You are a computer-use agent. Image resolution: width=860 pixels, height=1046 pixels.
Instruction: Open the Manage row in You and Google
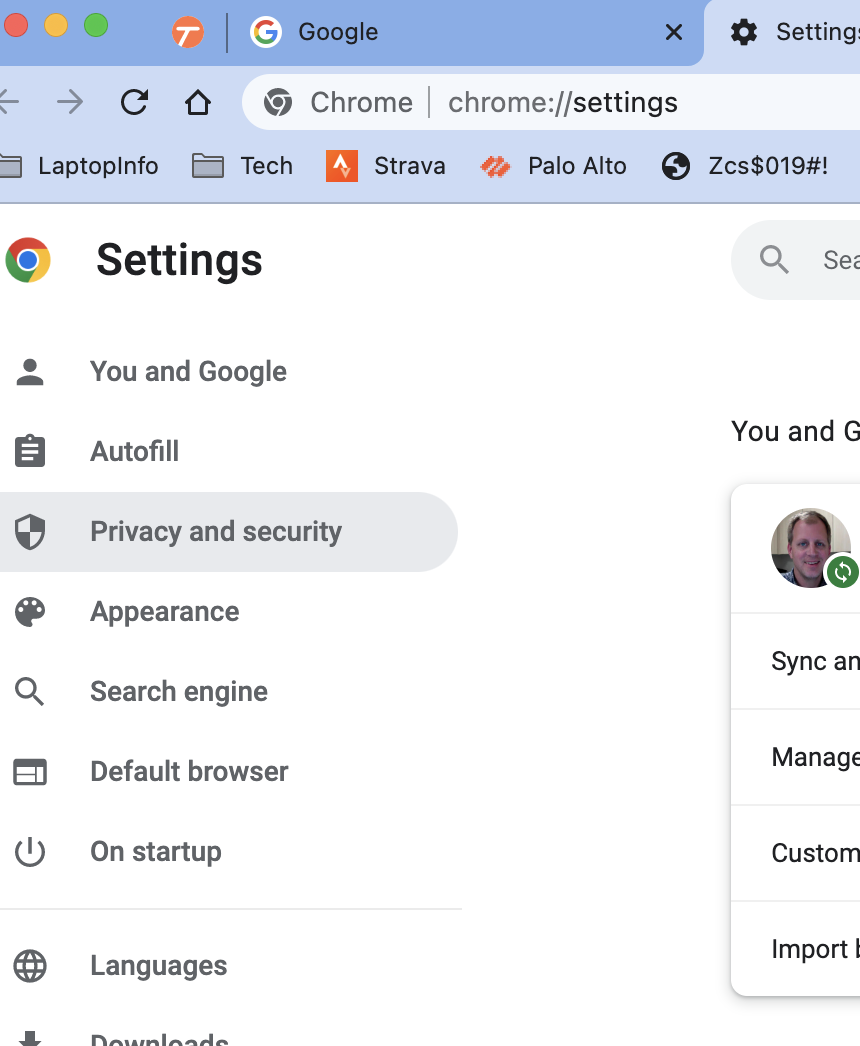pyautogui.click(x=795, y=757)
